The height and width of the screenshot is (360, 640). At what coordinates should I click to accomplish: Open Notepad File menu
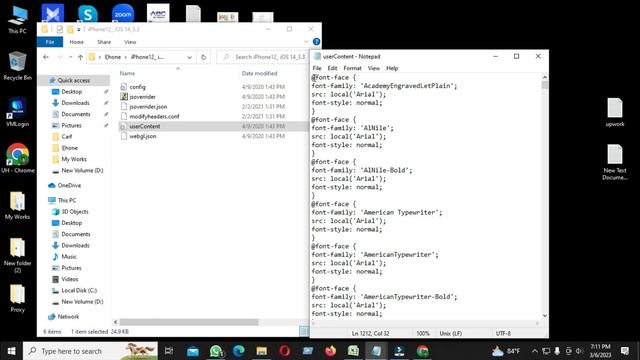tap(317, 68)
